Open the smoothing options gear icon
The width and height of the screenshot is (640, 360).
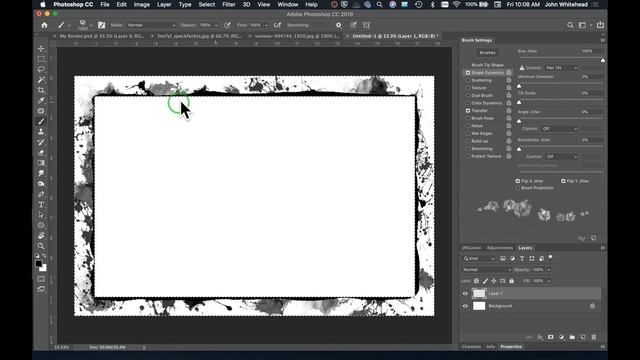pos(338,25)
